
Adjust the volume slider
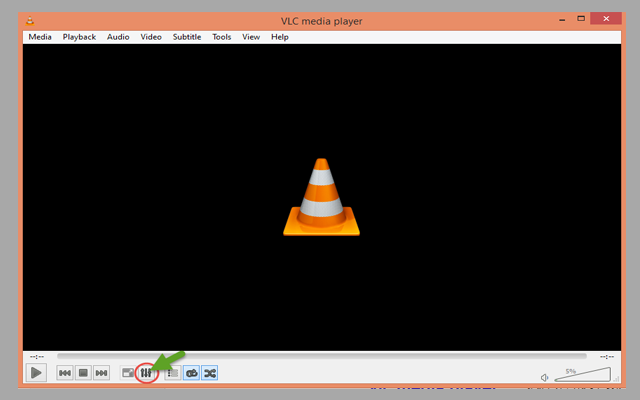pos(580,376)
